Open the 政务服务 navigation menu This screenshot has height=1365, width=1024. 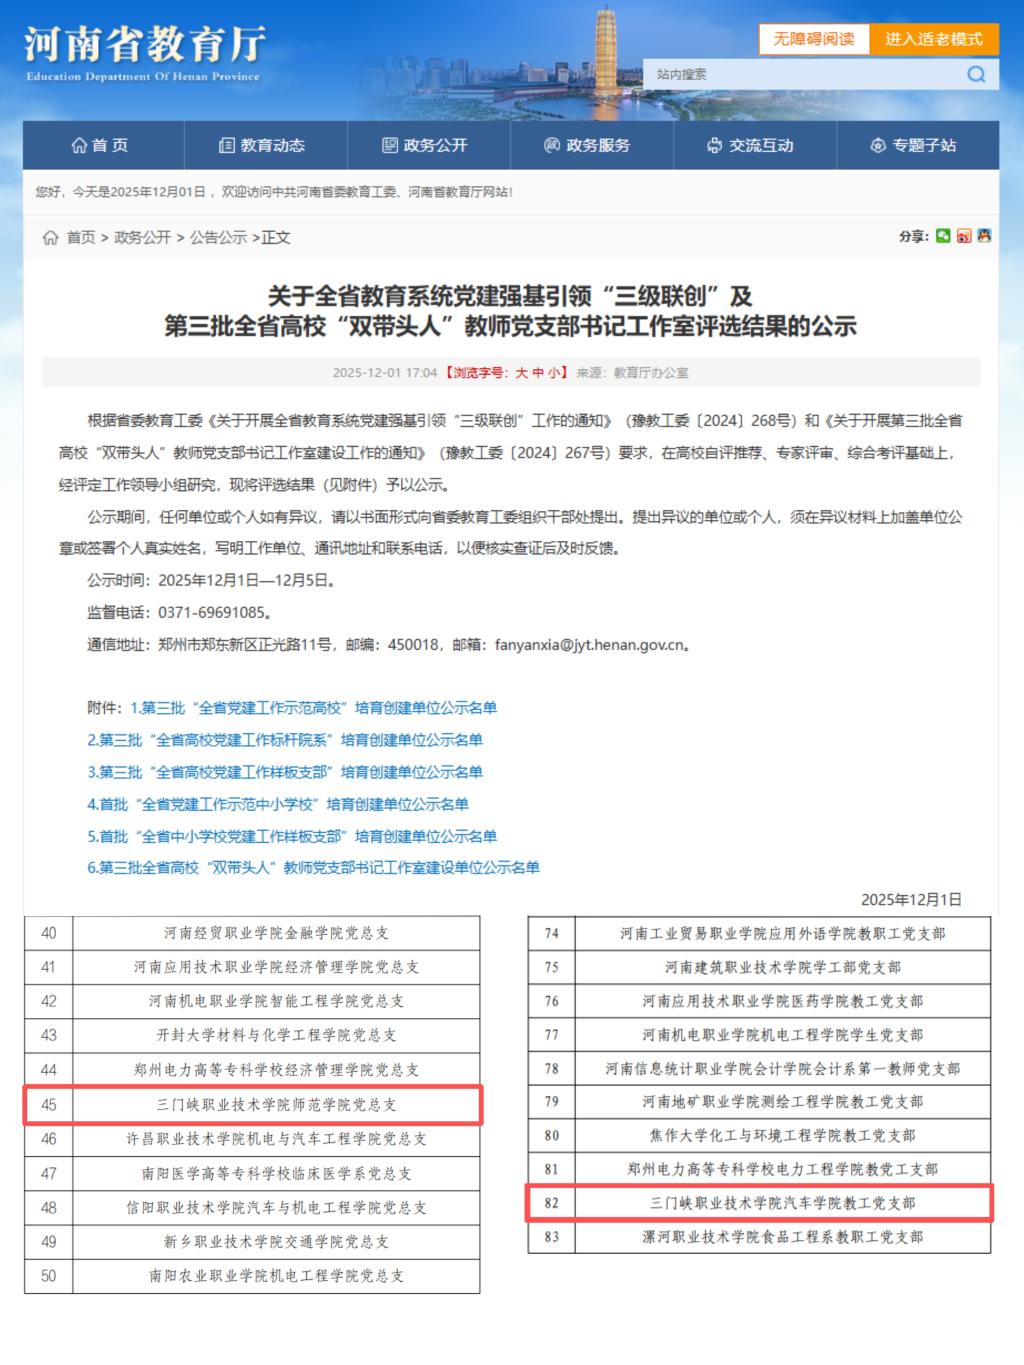(x=588, y=146)
